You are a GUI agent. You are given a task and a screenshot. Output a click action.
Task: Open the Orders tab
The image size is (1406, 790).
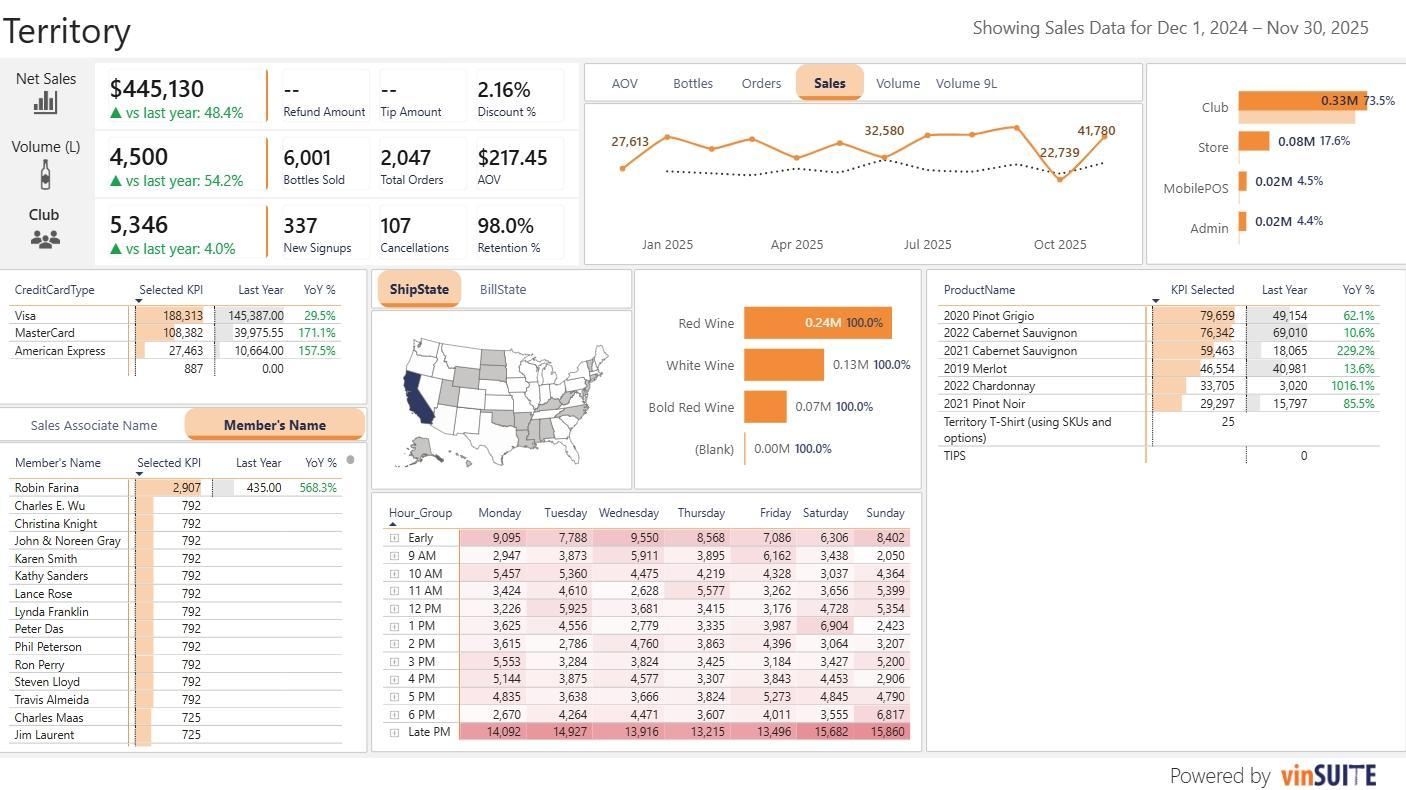click(761, 83)
